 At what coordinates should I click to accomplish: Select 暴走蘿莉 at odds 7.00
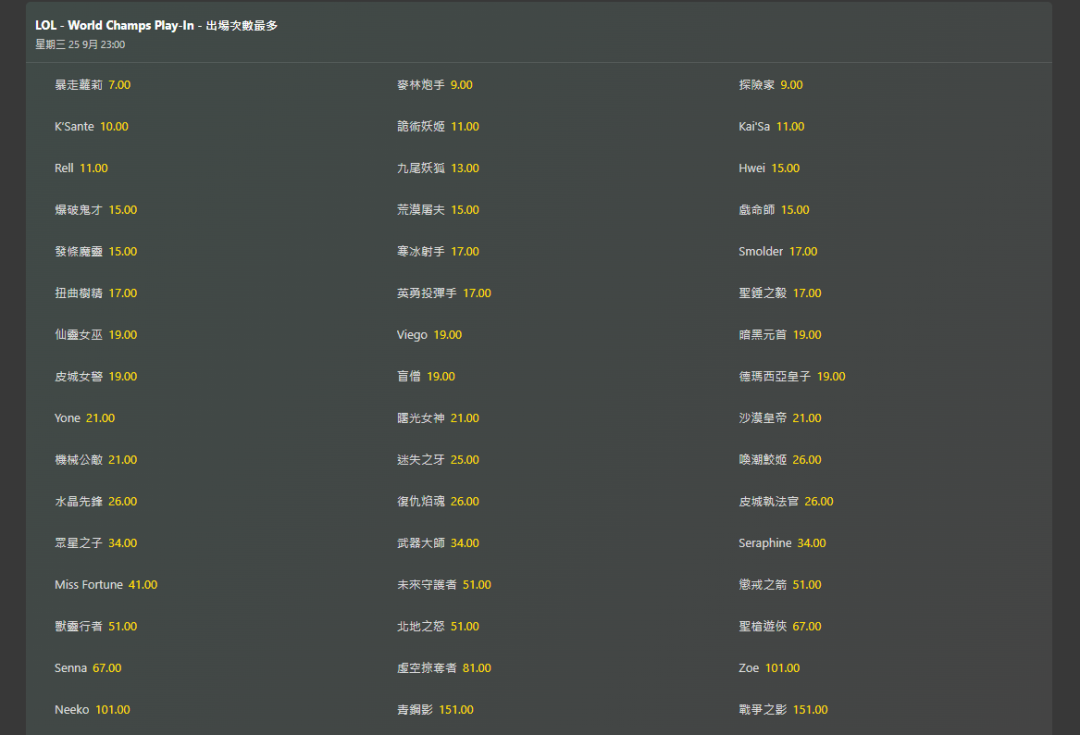(93, 85)
